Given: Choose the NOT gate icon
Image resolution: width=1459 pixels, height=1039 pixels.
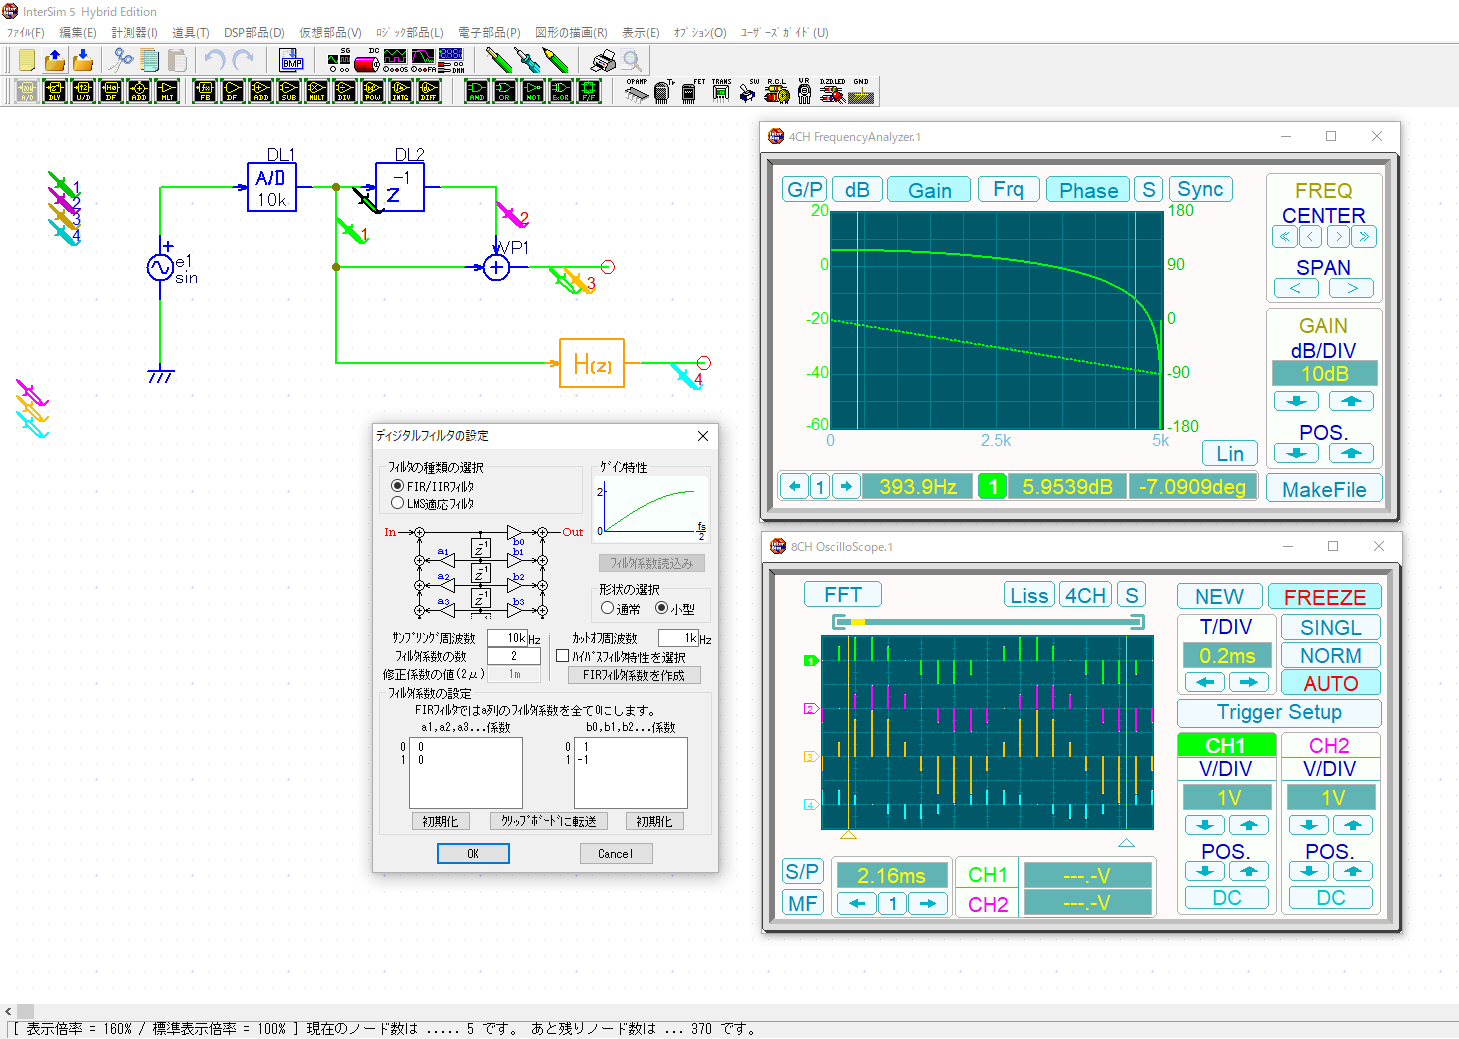Looking at the screenshot, I should click(533, 92).
